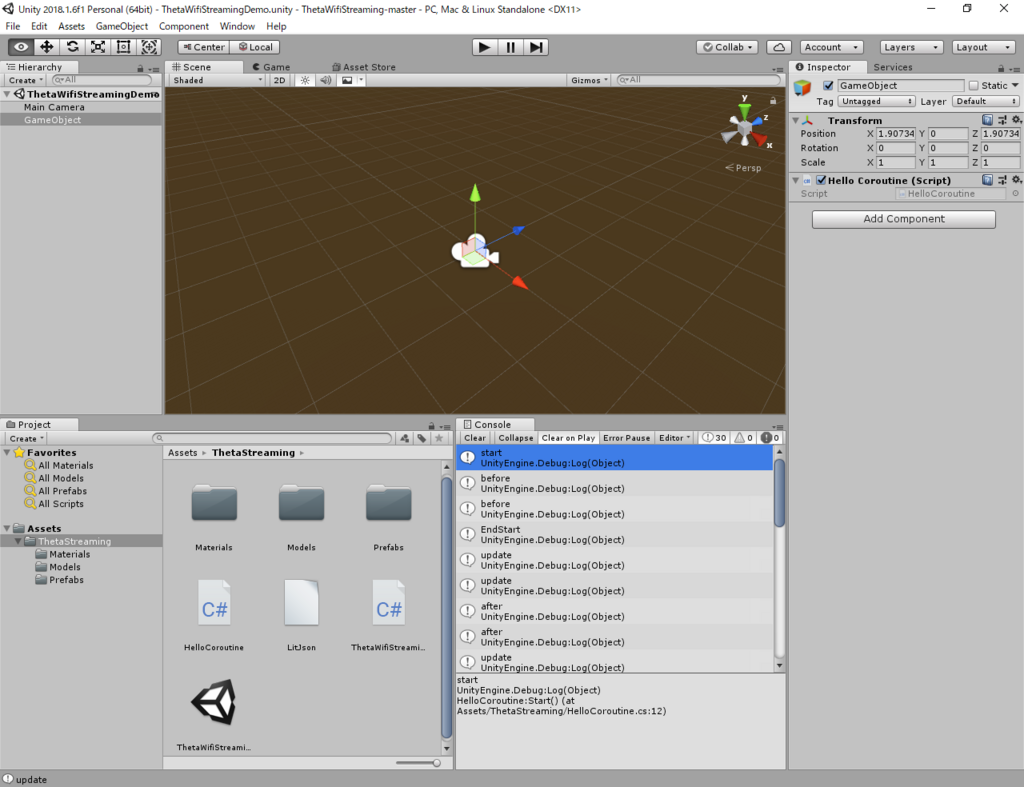This screenshot has width=1024, height=787.
Task: Open the Tag Untagged dropdown
Action: (x=876, y=101)
